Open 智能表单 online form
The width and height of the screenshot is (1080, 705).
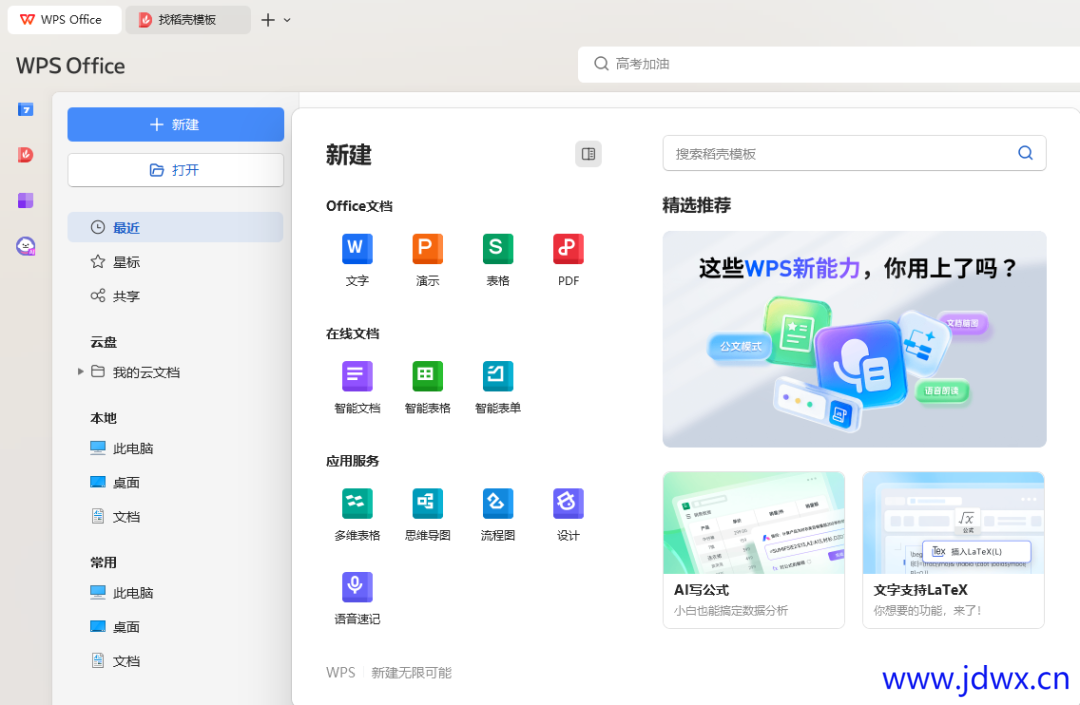tap(497, 387)
